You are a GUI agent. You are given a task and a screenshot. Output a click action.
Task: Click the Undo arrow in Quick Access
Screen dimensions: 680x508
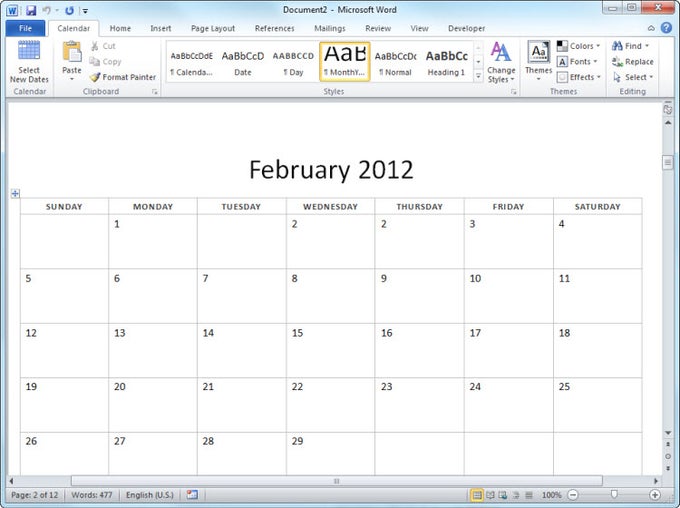tap(46, 10)
